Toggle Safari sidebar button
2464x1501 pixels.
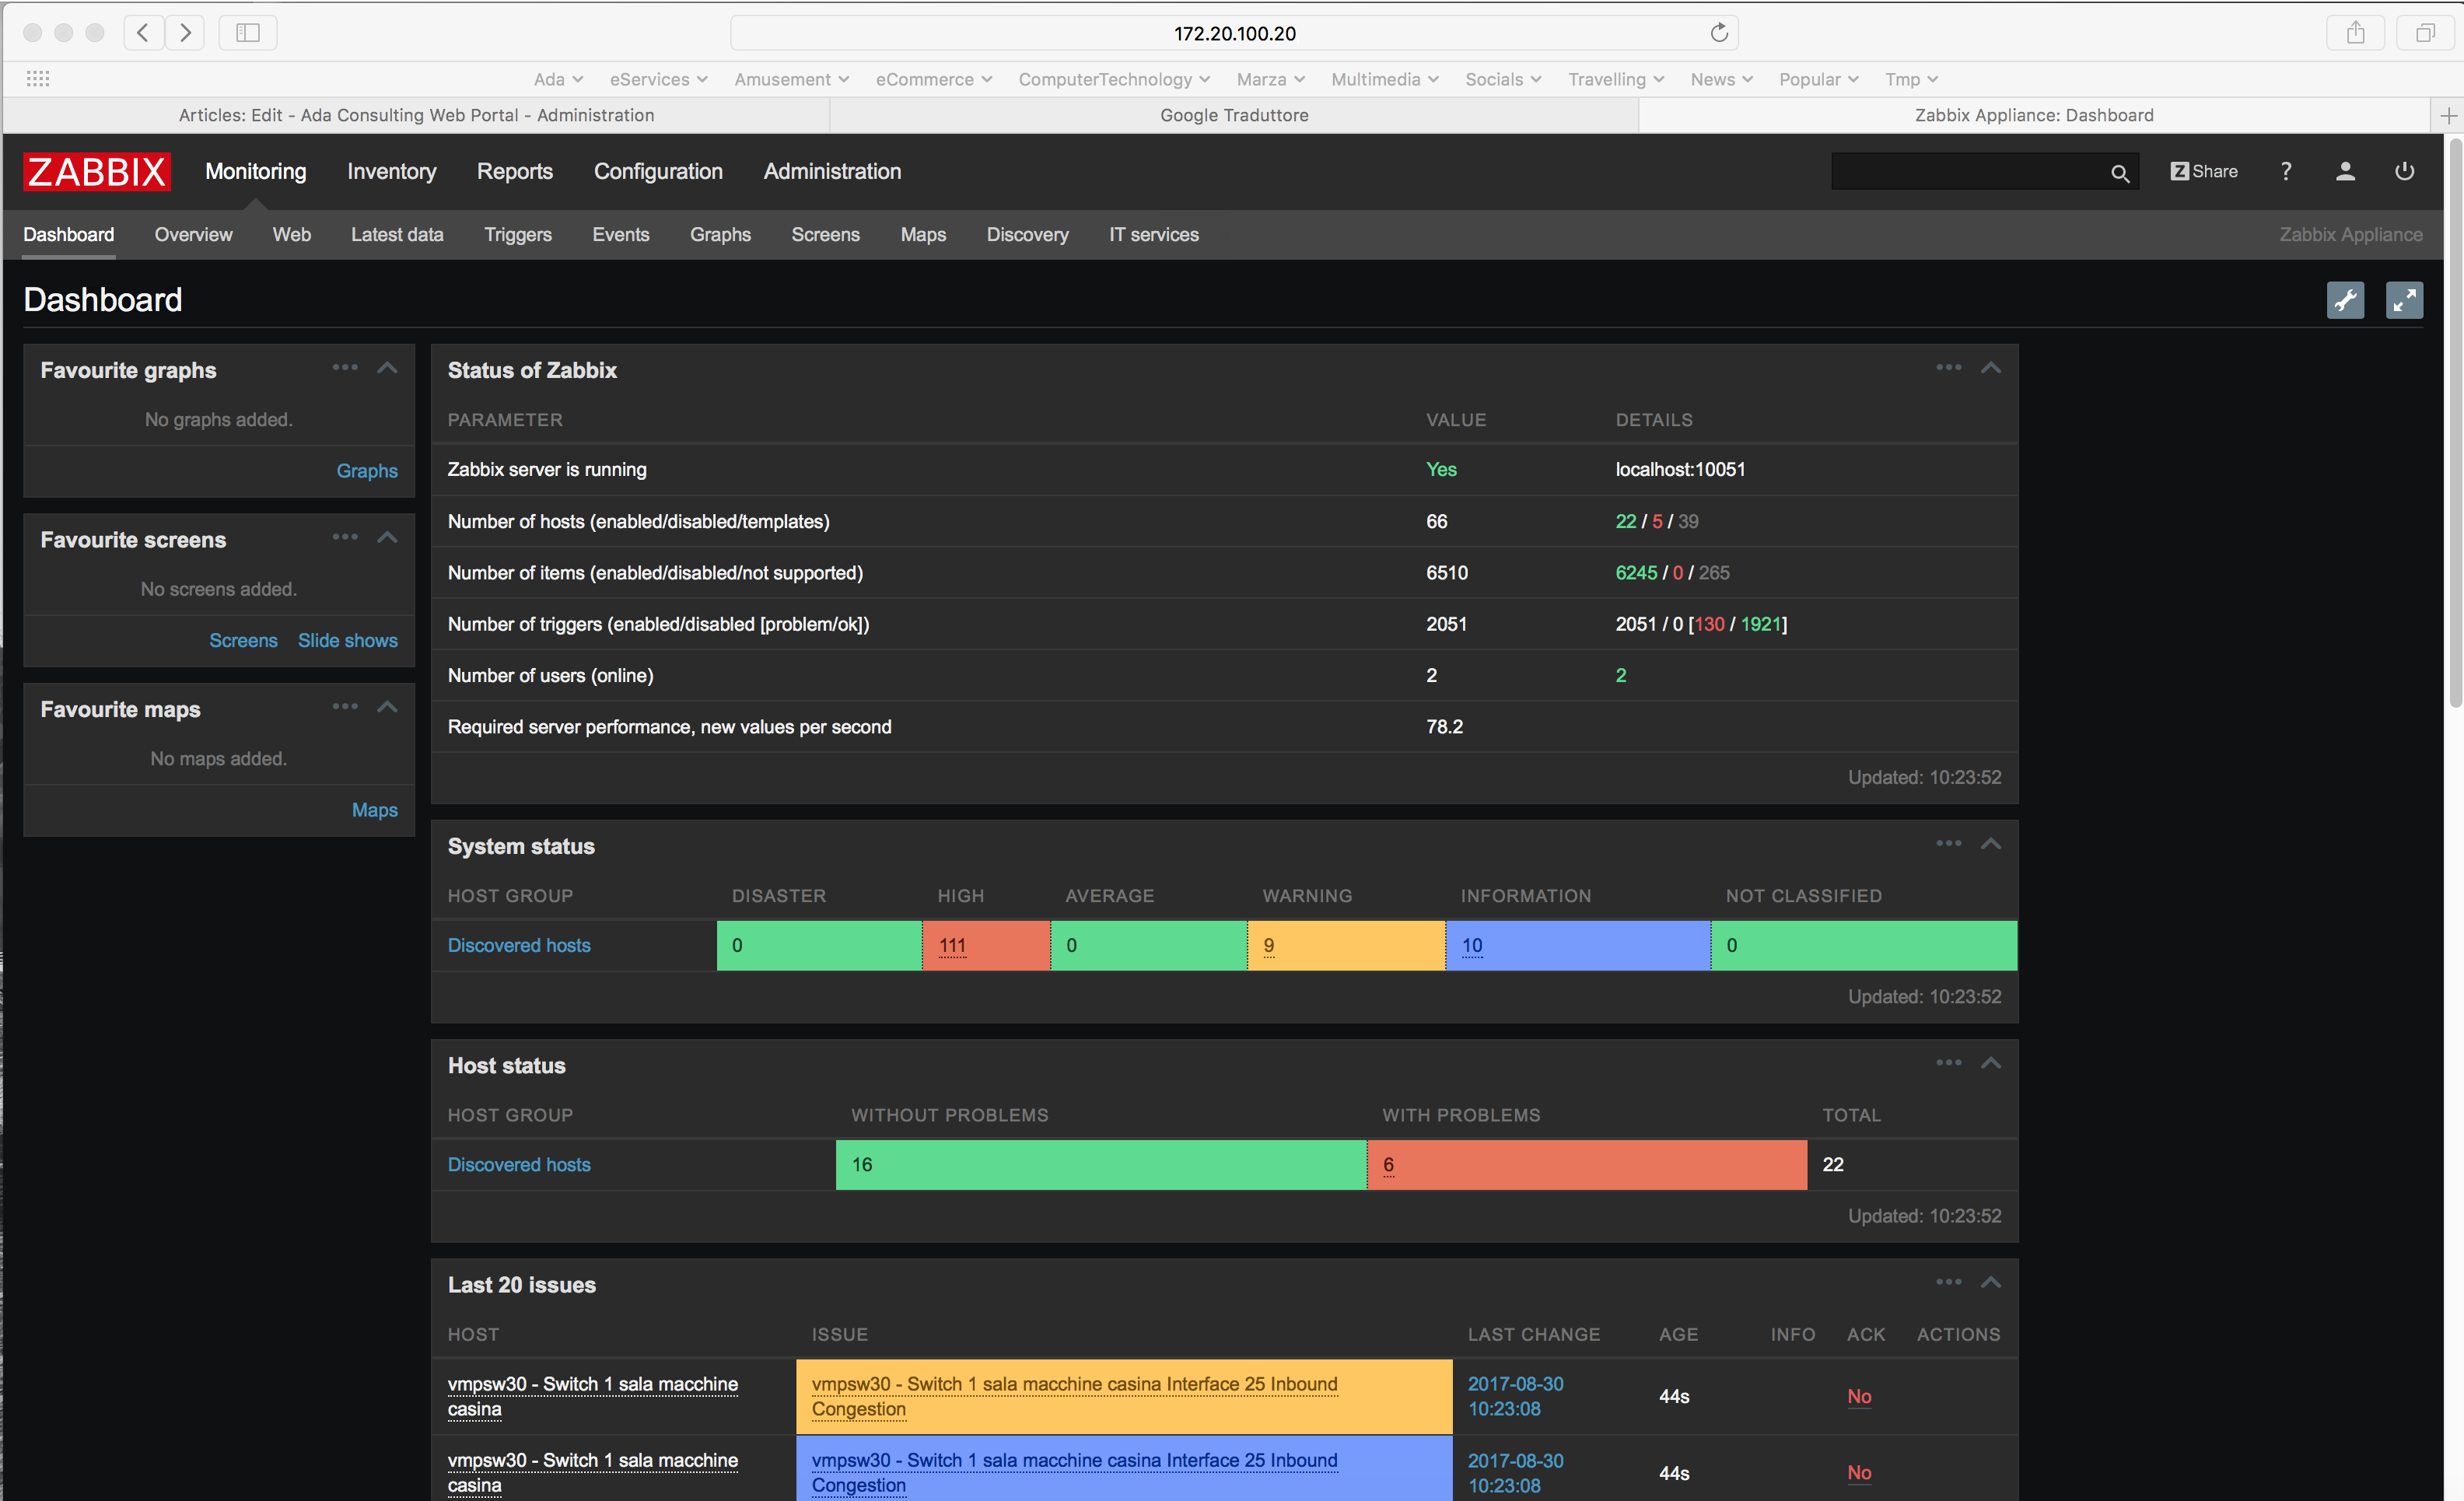pos(247,33)
